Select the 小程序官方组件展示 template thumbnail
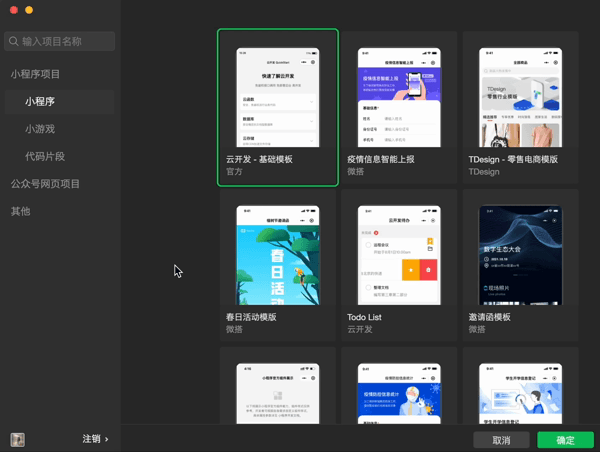Image resolution: width=600 pixels, height=452 pixels. click(x=278, y=393)
